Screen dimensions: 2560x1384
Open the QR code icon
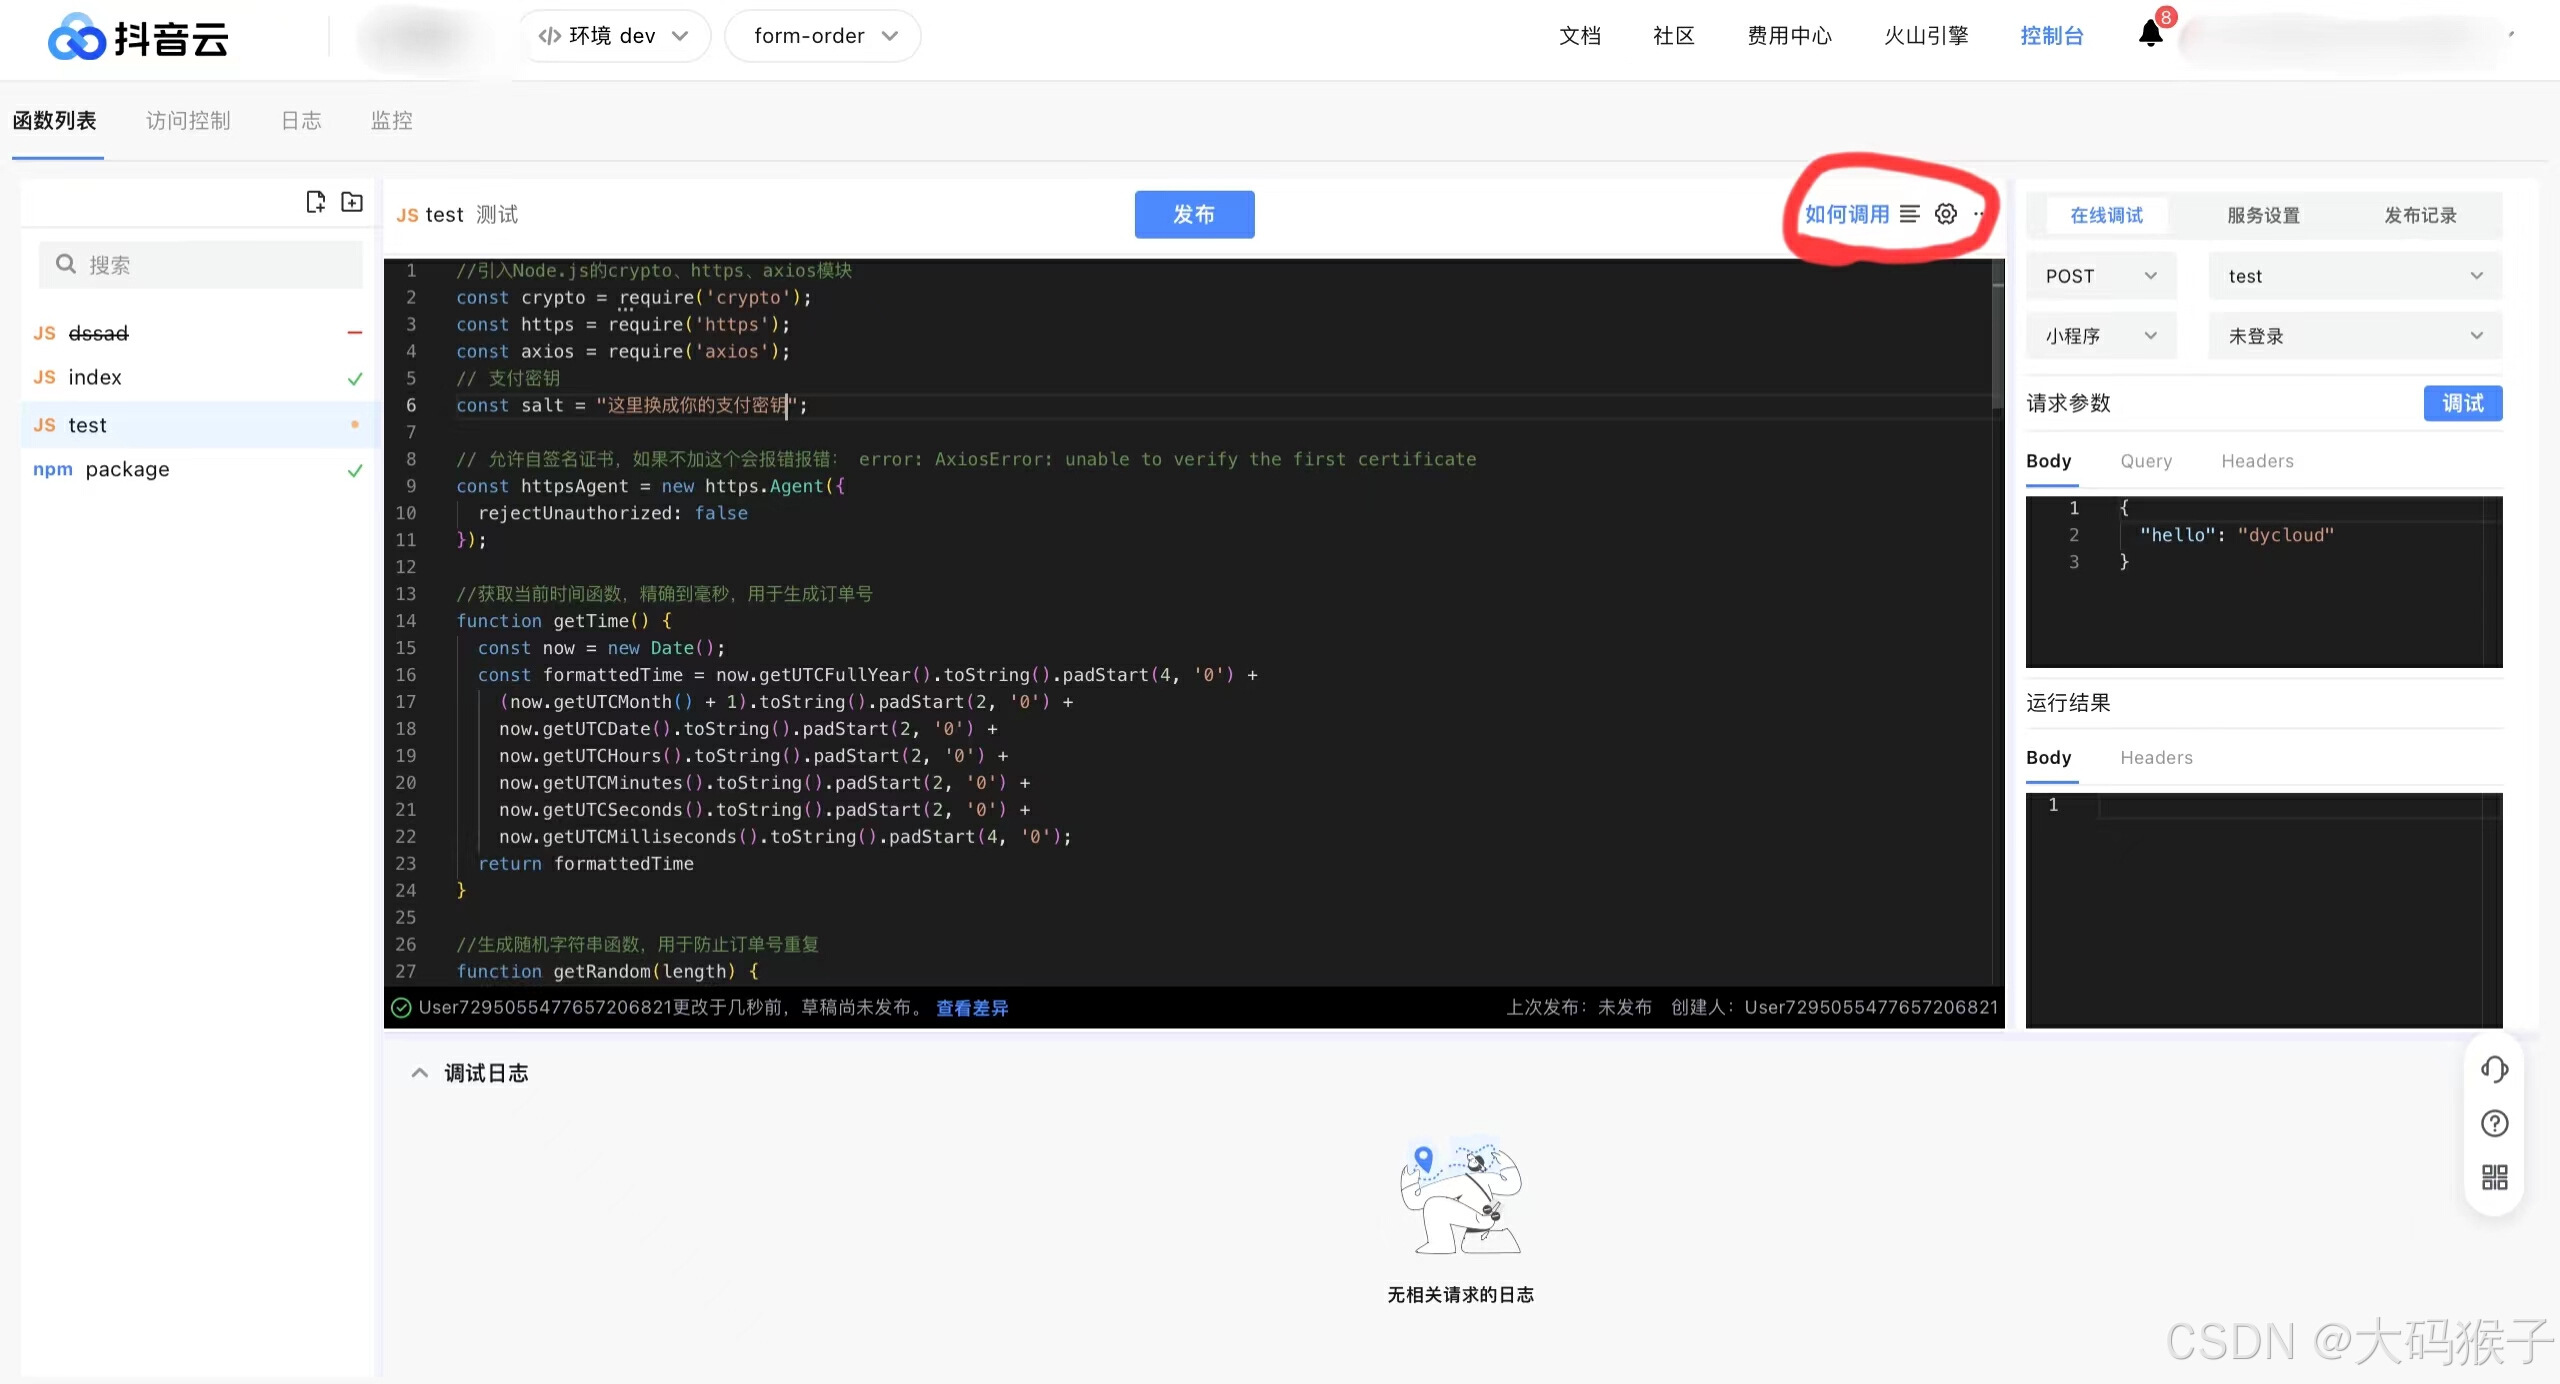coord(2494,1177)
